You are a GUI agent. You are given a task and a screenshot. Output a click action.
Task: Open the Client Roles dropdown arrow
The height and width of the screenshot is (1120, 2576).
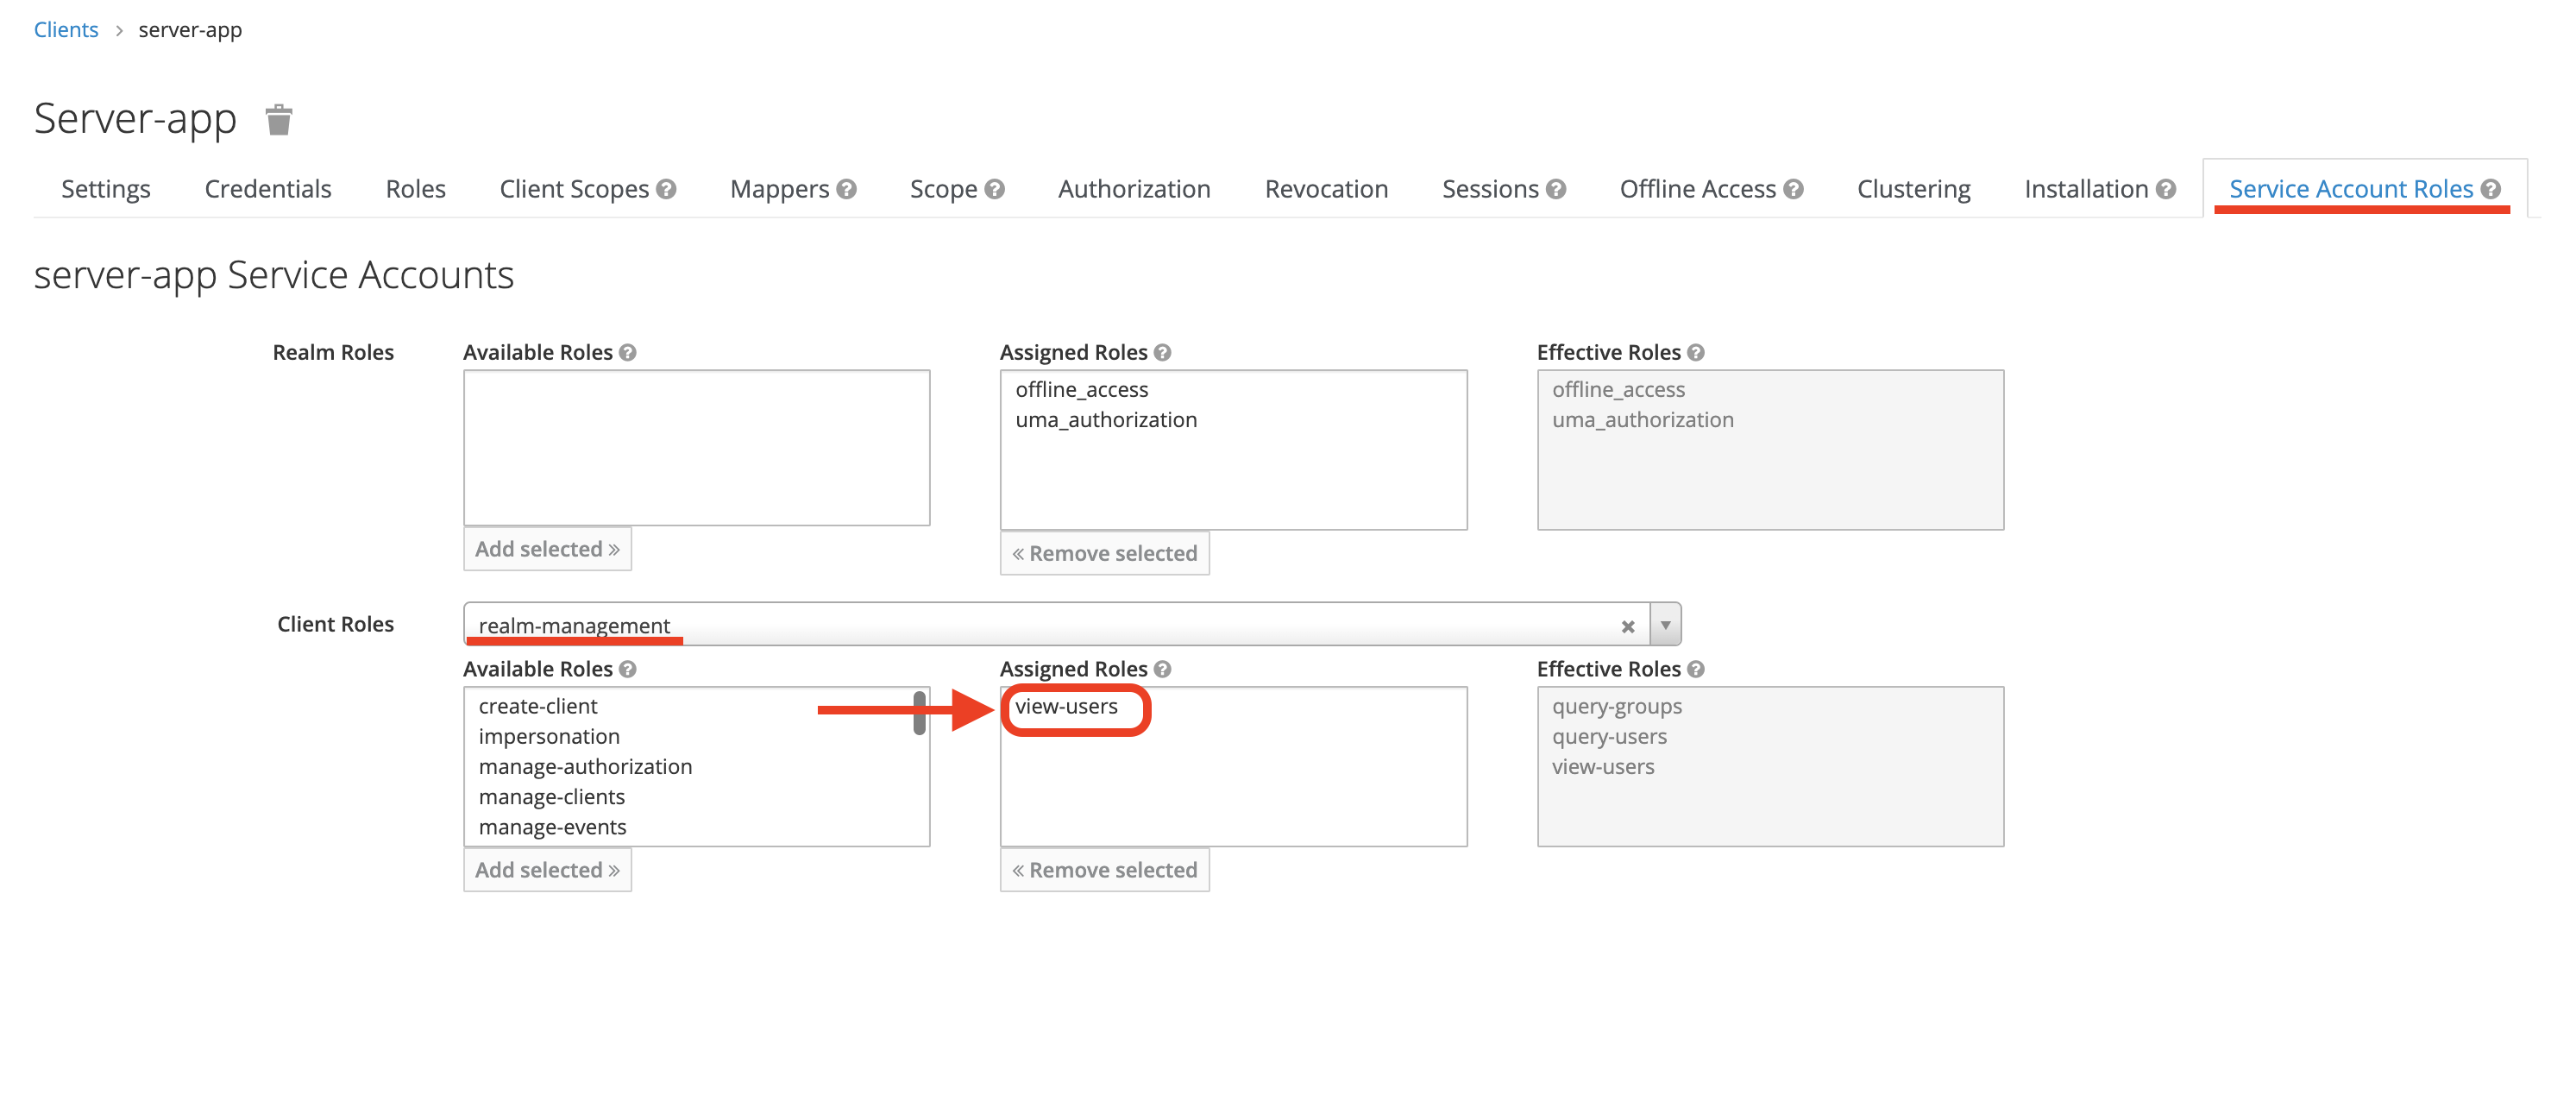tap(1665, 625)
